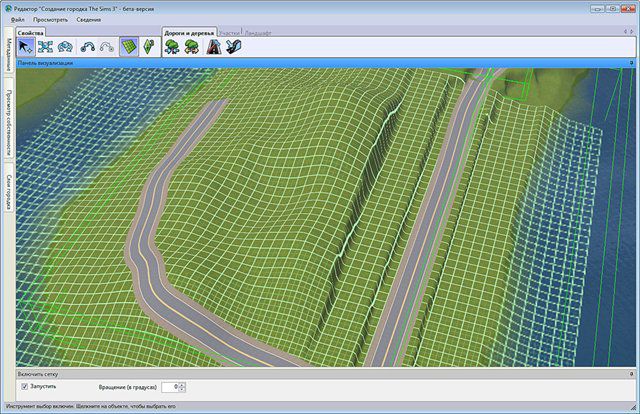
Task: Select the arrow selection tool
Action: tap(26, 46)
